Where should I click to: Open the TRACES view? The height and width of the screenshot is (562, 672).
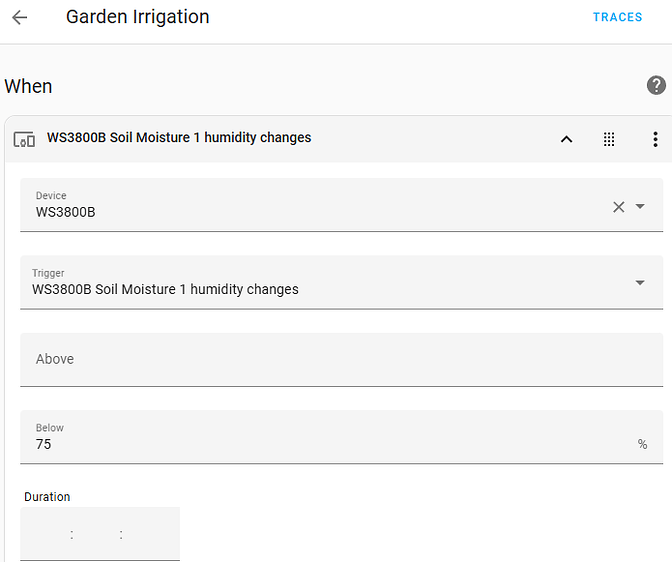(x=617, y=17)
